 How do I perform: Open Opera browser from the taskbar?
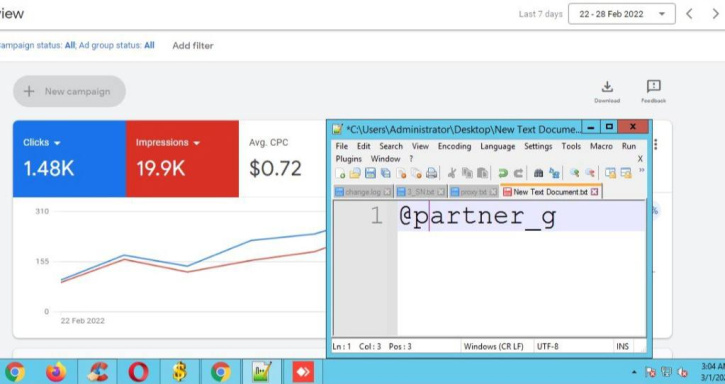138,372
